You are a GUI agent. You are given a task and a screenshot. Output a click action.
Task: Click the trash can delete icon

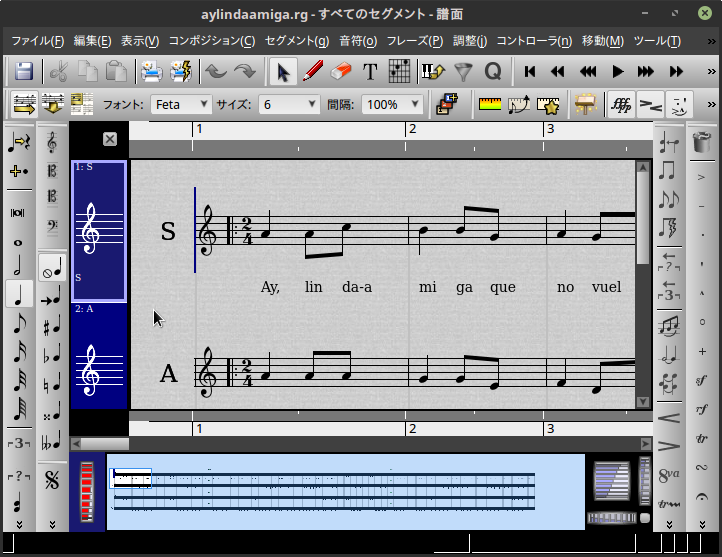point(702,143)
